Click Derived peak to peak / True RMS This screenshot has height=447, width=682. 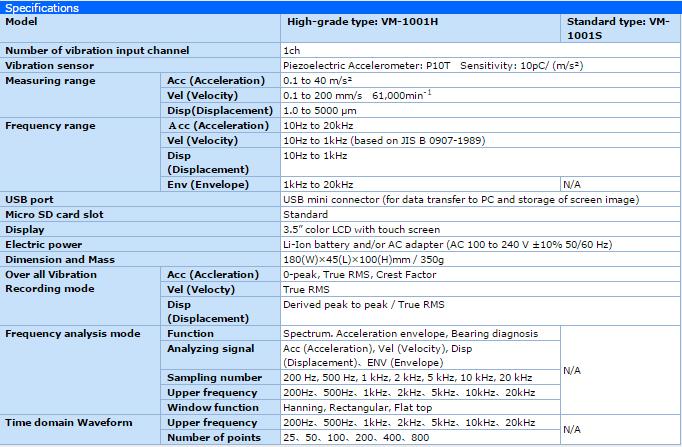tap(364, 304)
